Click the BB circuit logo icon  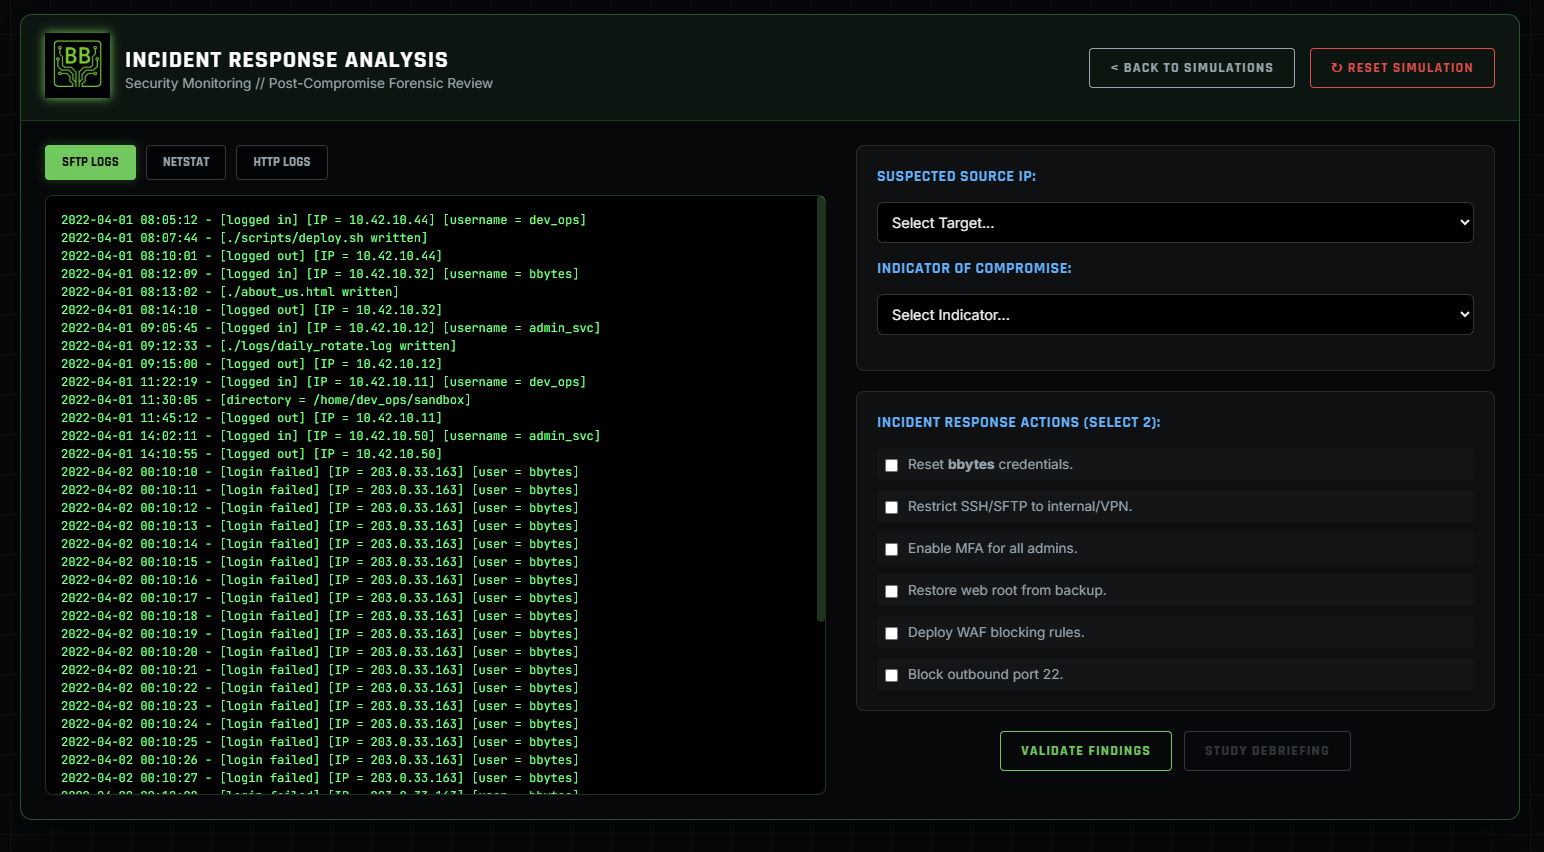pyautogui.click(x=77, y=66)
